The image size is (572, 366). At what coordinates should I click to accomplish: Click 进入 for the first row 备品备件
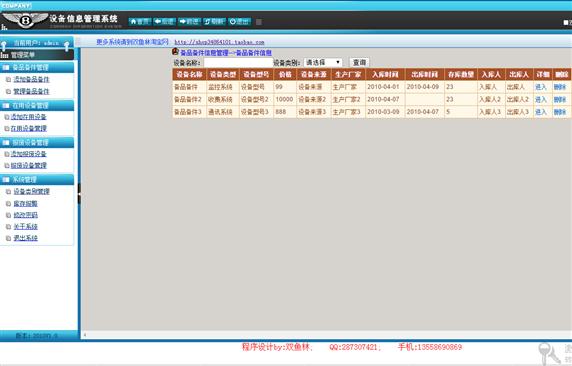(x=541, y=87)
